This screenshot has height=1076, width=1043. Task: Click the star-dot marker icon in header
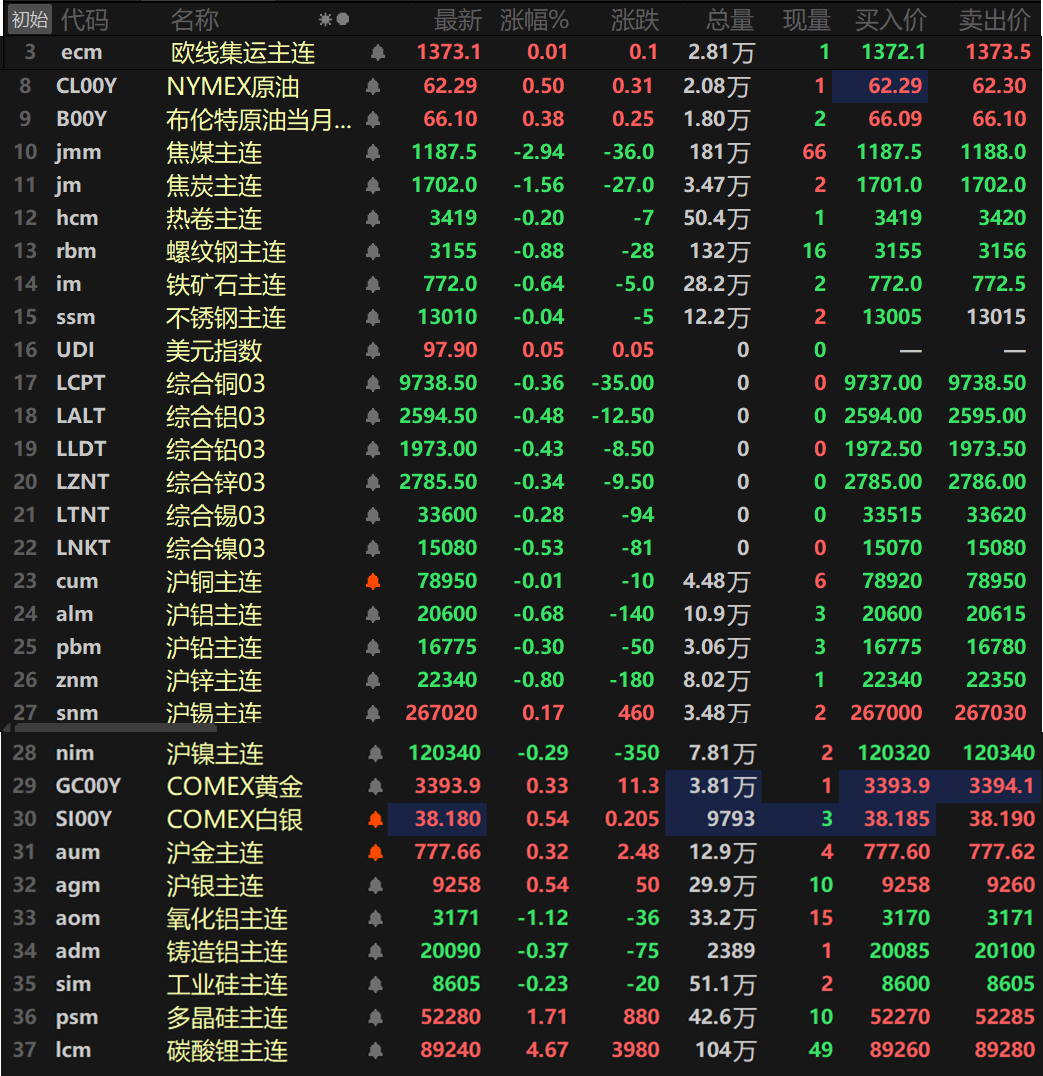[x=333, y=19]
